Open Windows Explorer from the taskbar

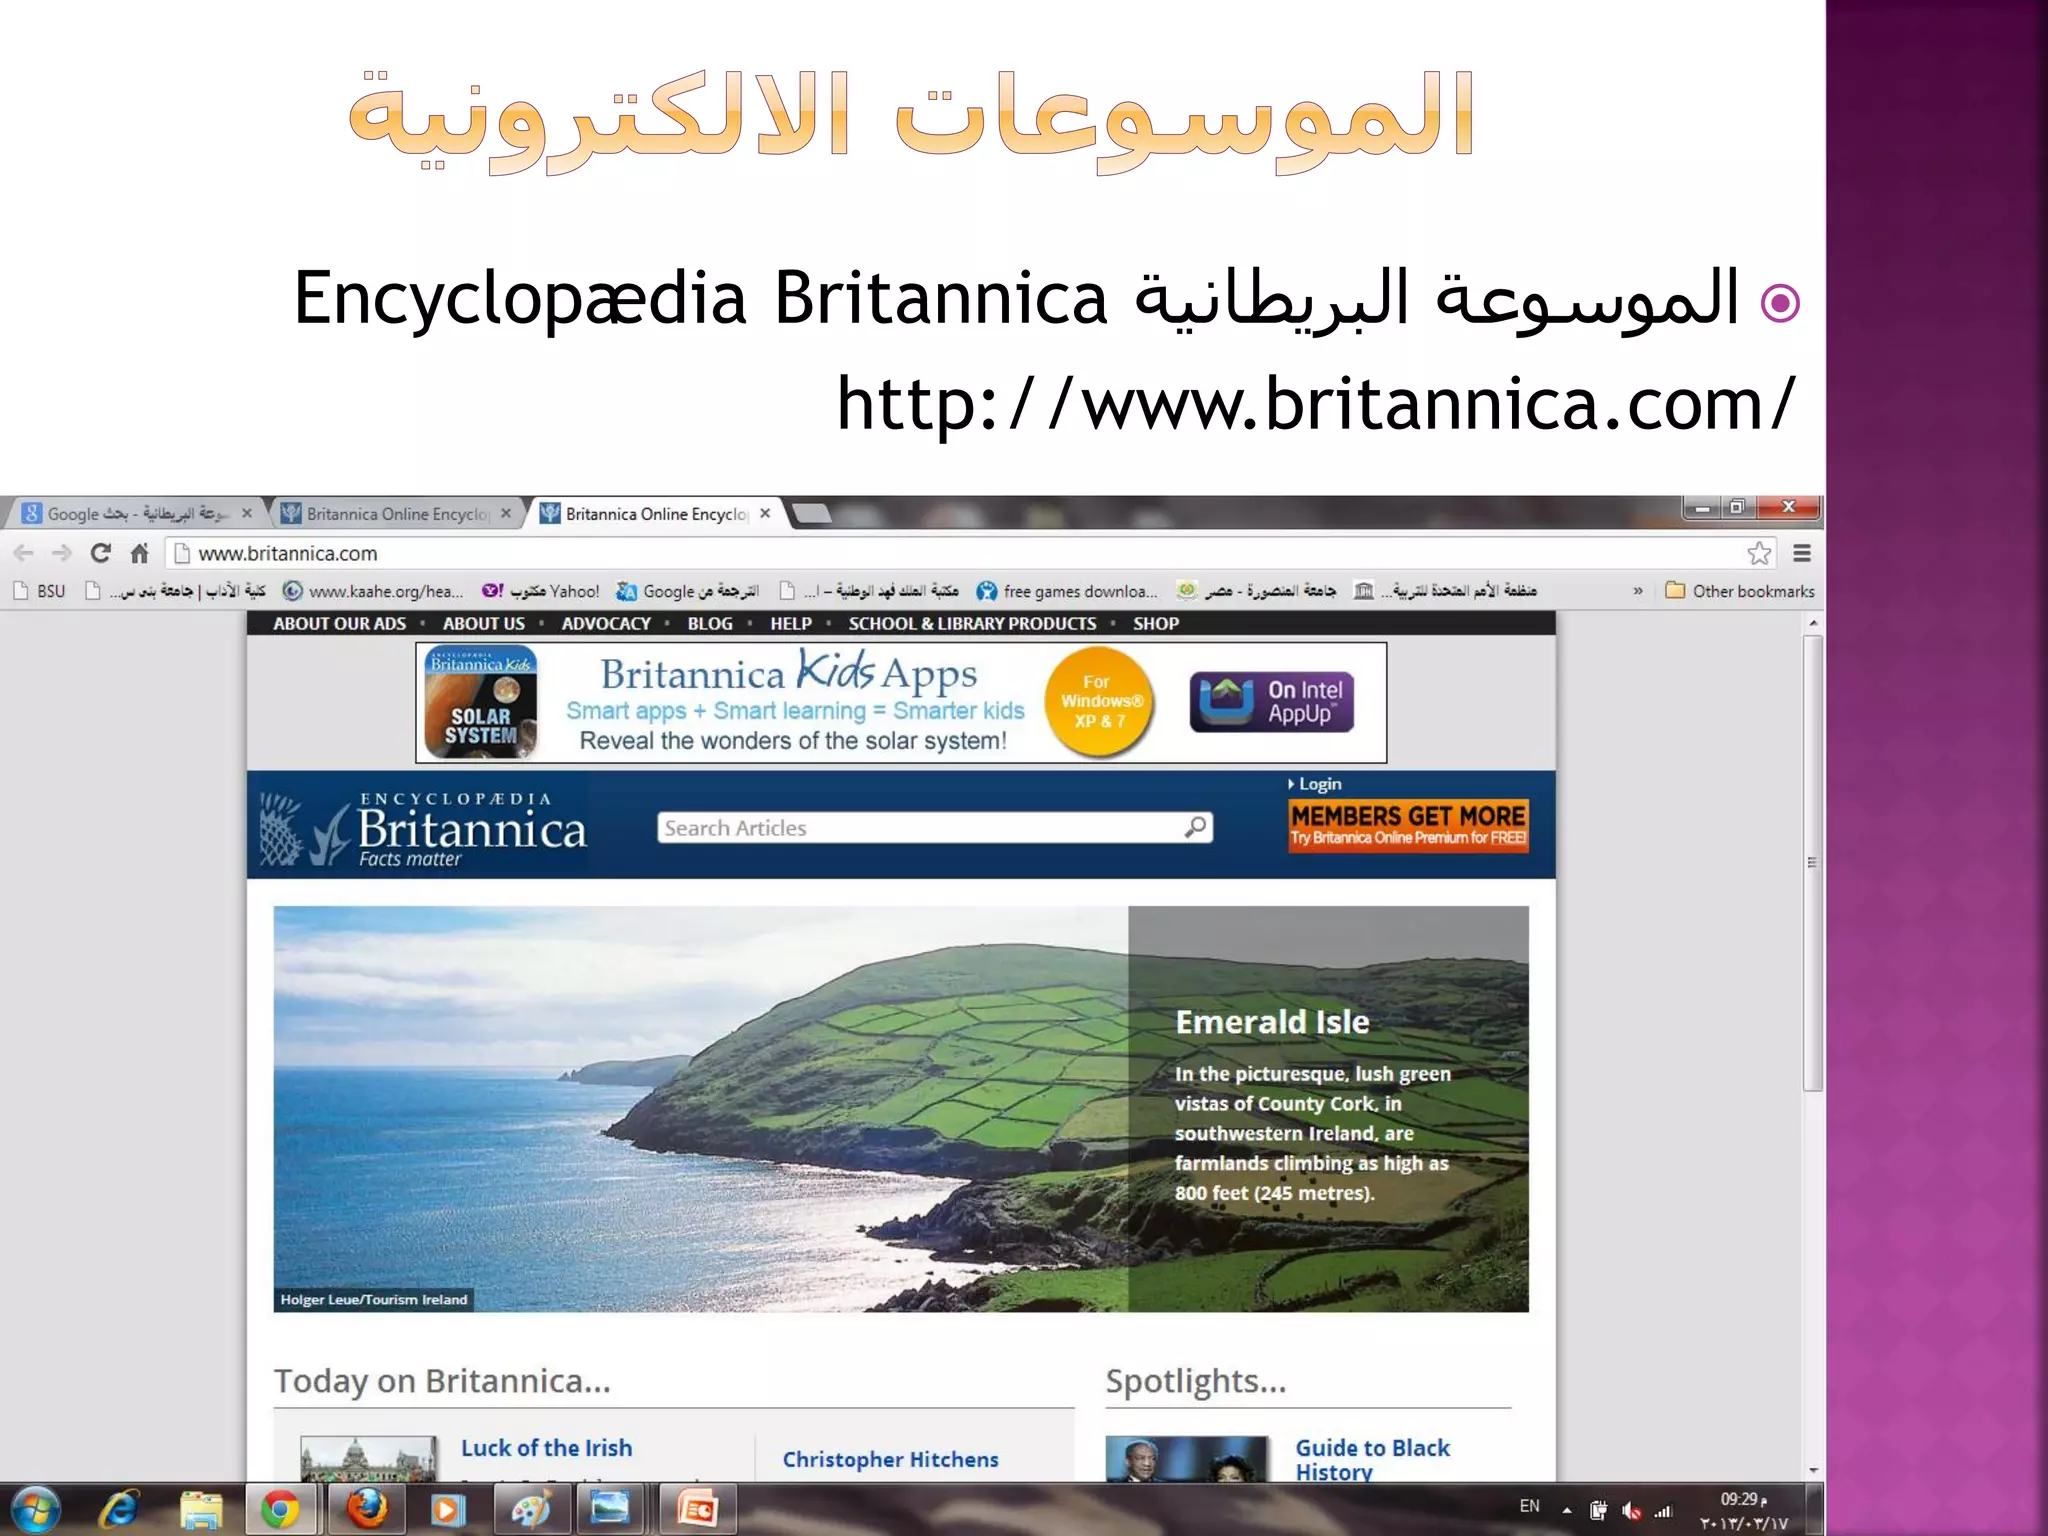point(201,1509)
